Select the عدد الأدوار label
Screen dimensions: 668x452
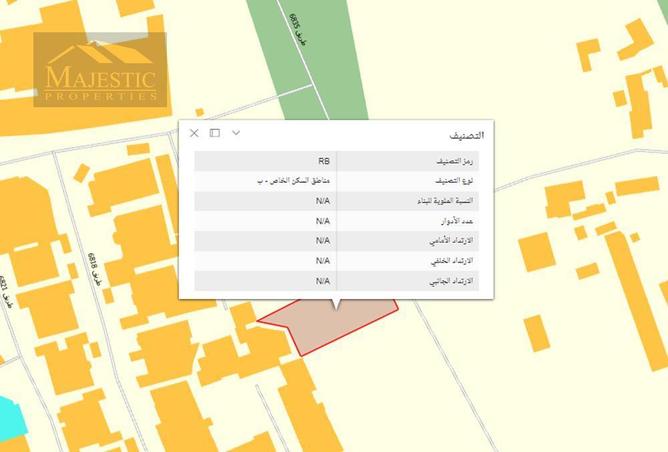coord(457,221)
